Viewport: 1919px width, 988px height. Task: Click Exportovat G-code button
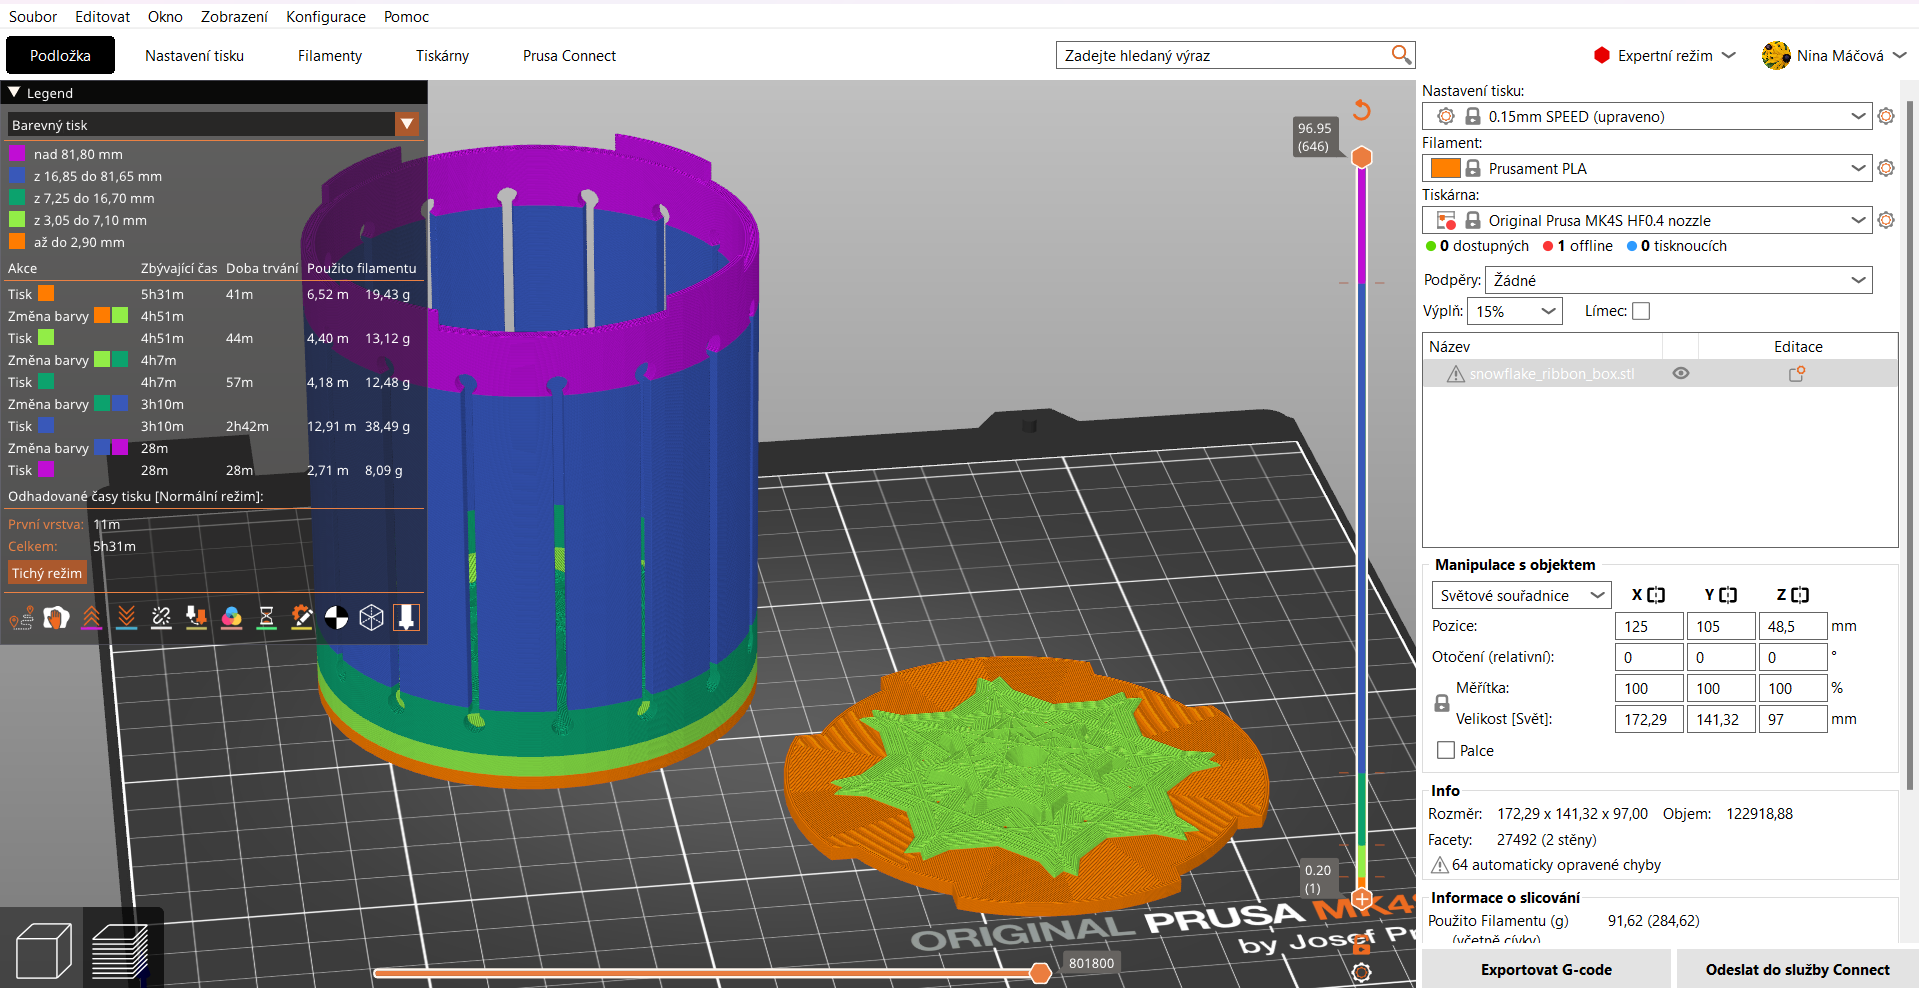click(x=1546, y=969)
